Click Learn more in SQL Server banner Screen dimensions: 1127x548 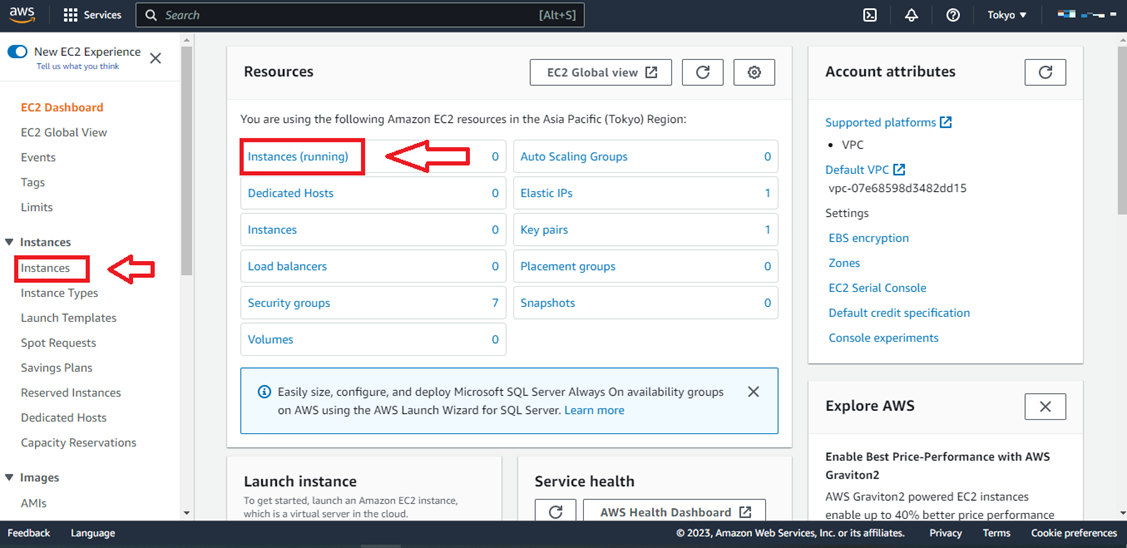point(594,410)
